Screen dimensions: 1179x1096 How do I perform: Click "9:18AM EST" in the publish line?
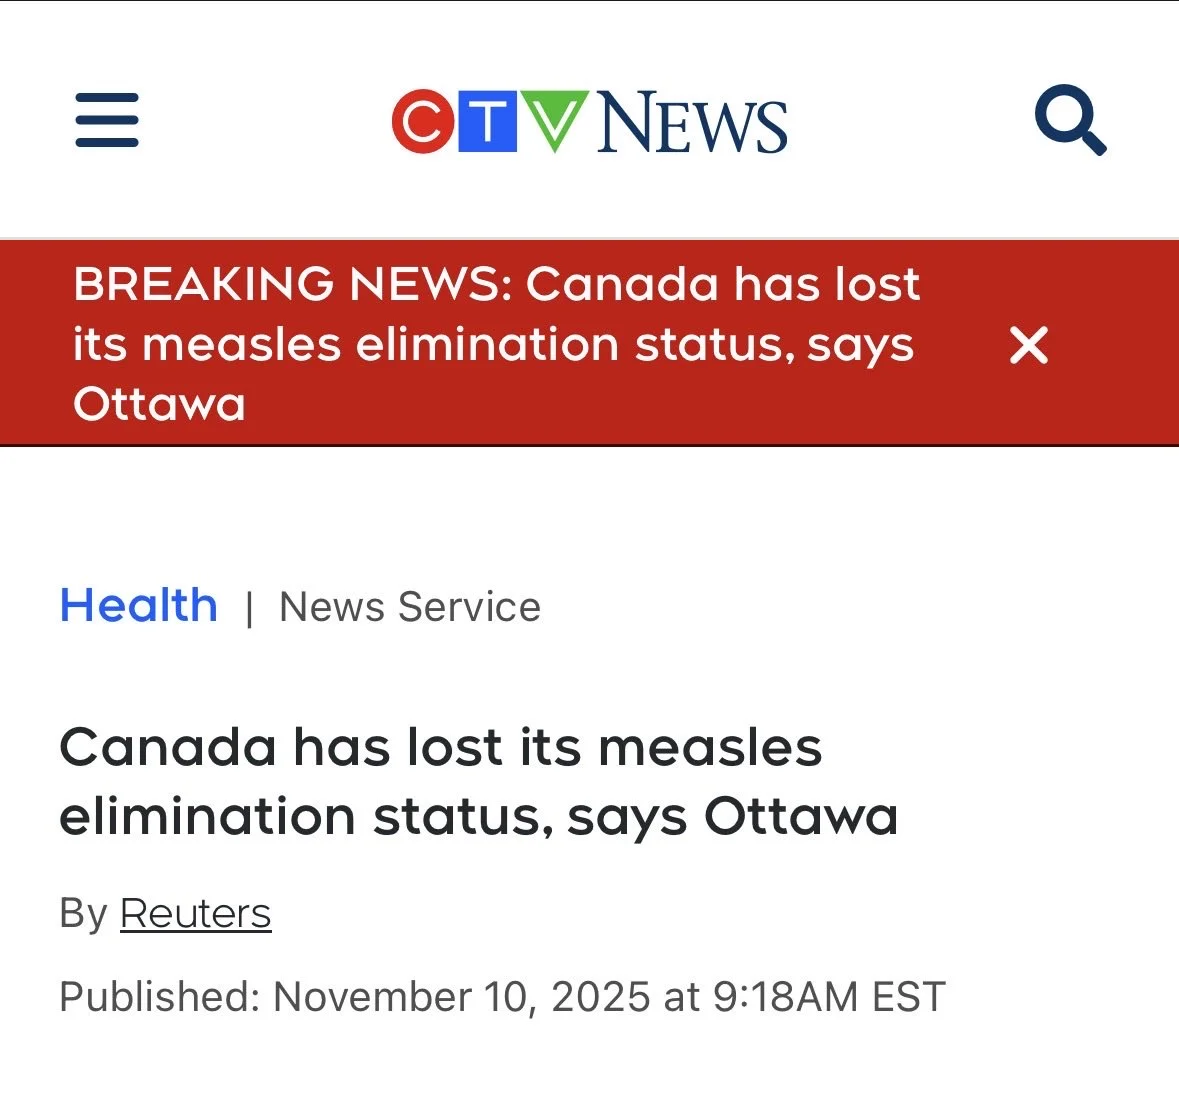[x=829, y=997]
